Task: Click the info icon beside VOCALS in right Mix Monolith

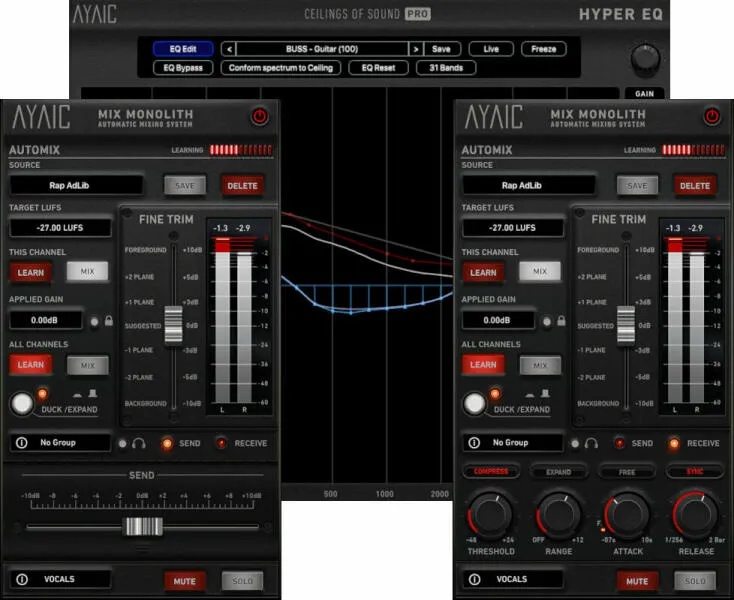Action: [474, 579]
